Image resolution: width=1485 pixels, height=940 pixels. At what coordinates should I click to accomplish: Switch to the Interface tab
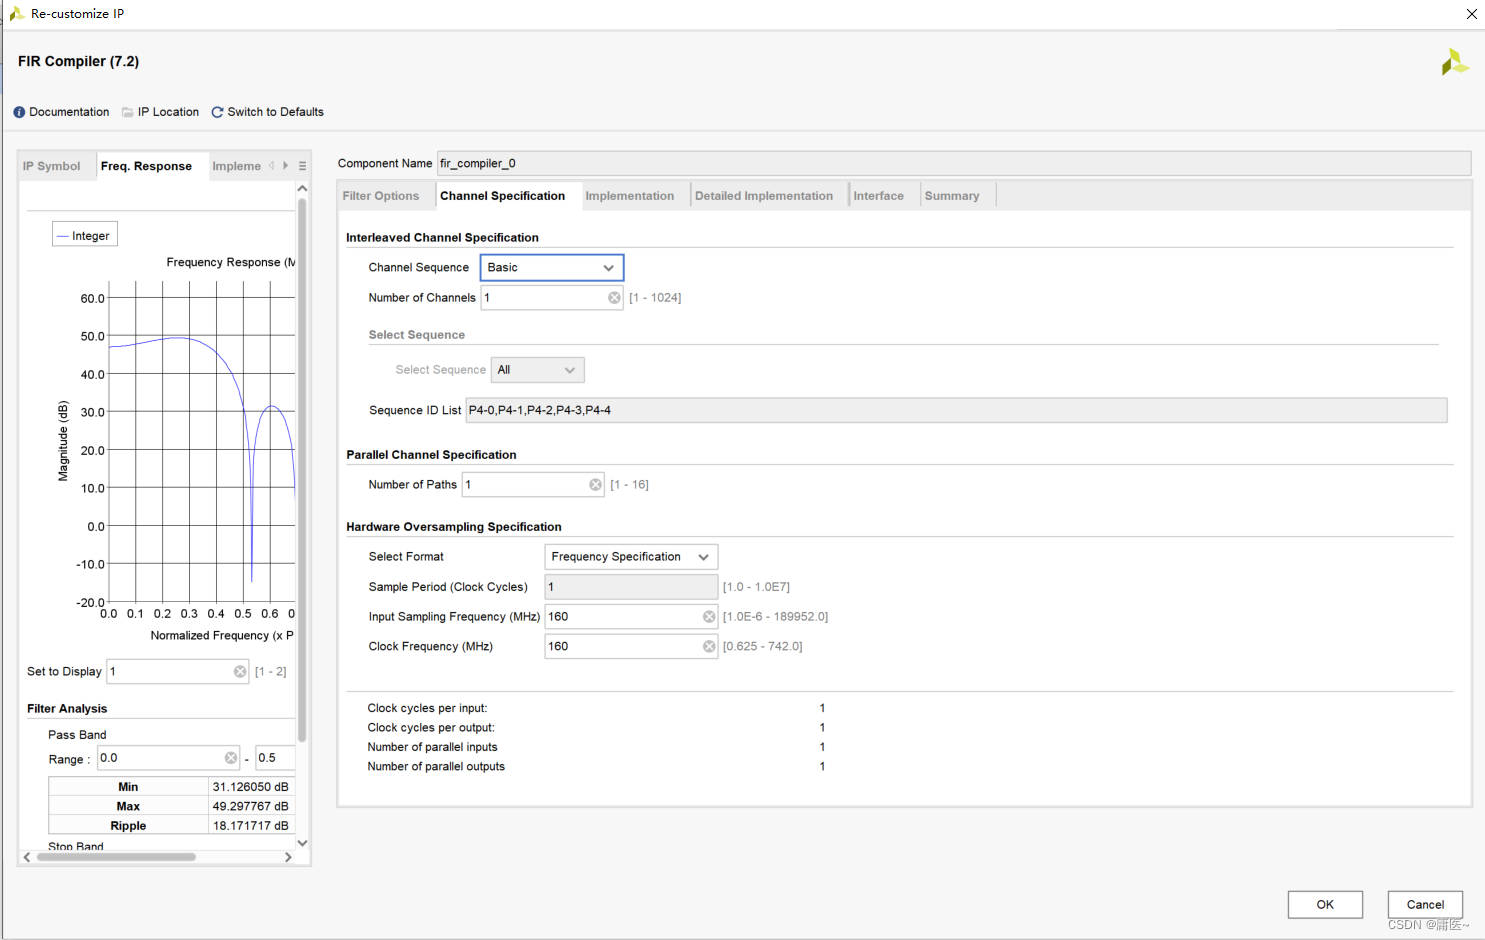[878, 196]
